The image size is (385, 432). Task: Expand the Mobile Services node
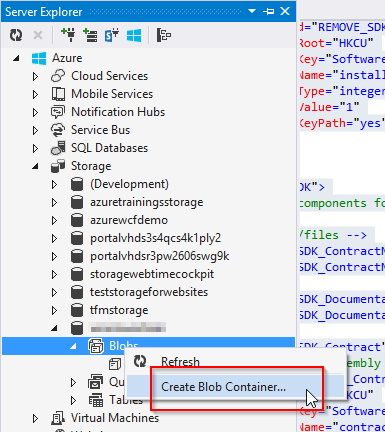(x=35, y=94)
